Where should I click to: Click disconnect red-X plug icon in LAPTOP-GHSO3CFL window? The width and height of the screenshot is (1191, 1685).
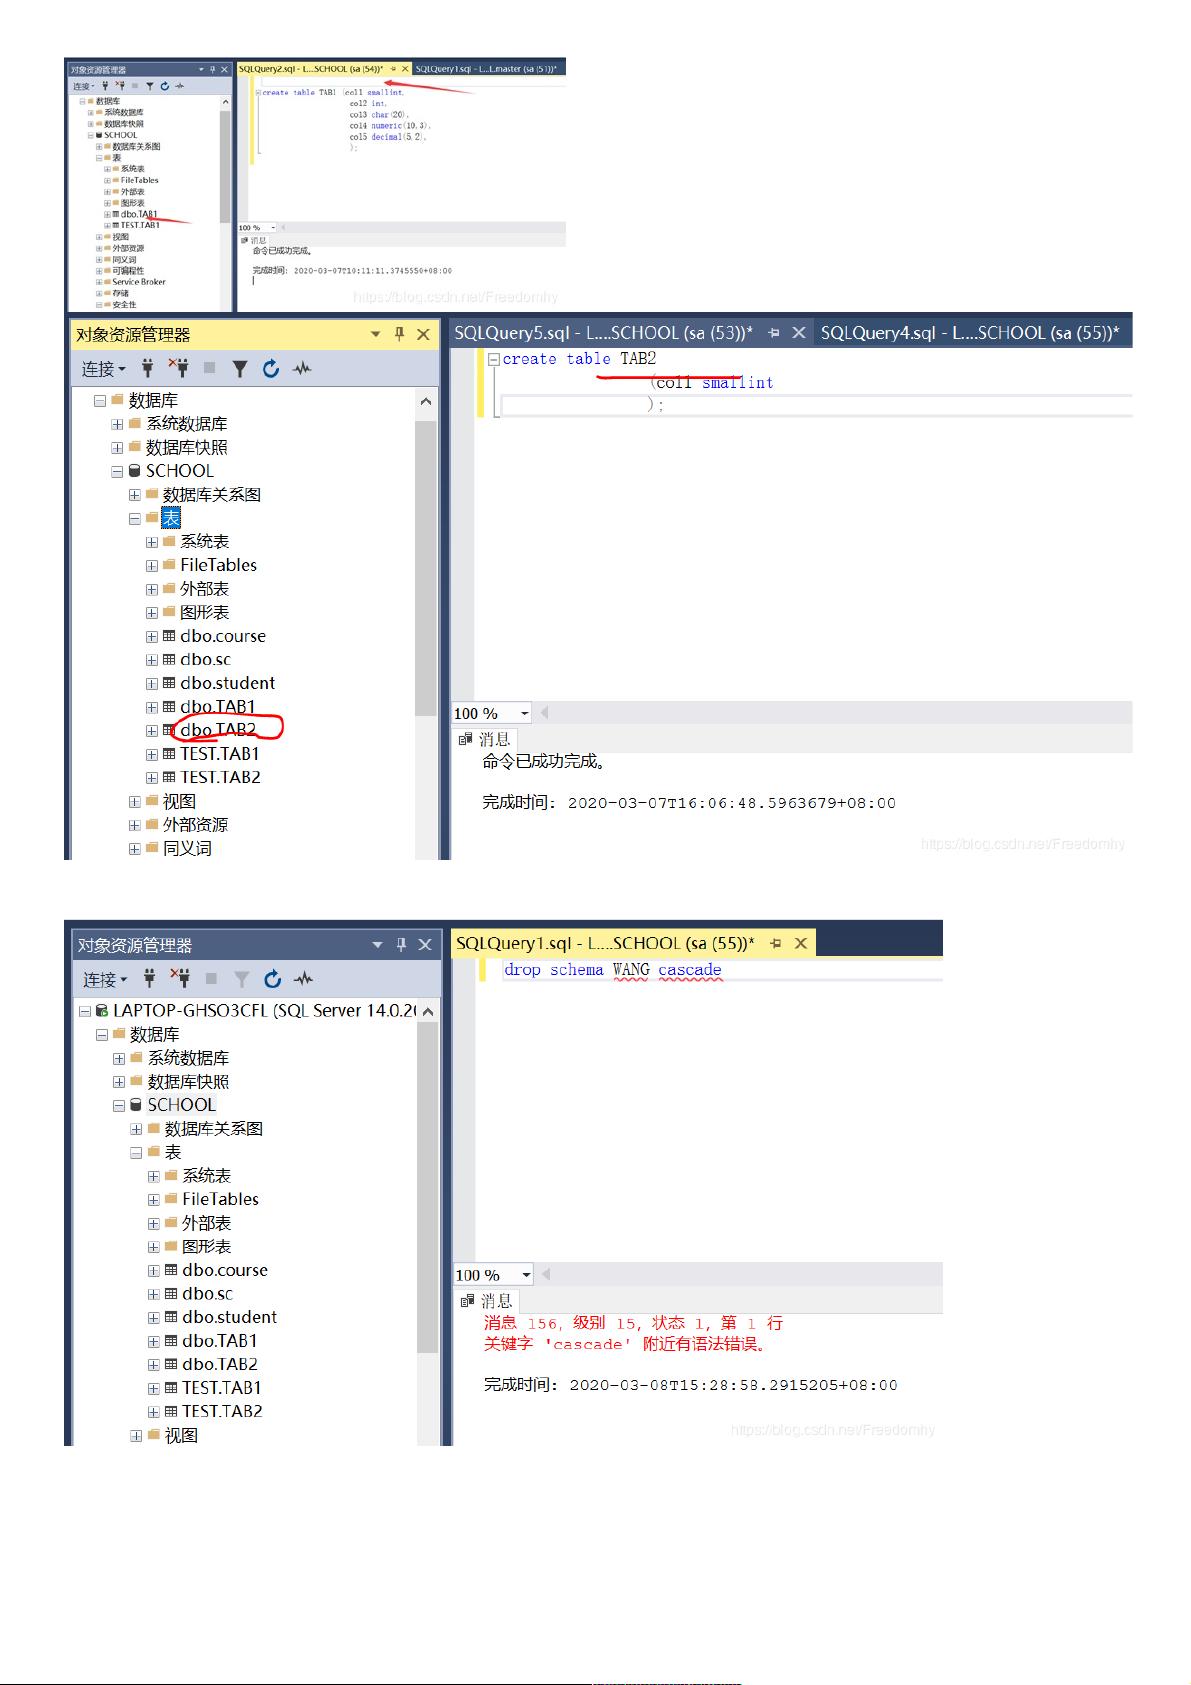coord(181,977)
